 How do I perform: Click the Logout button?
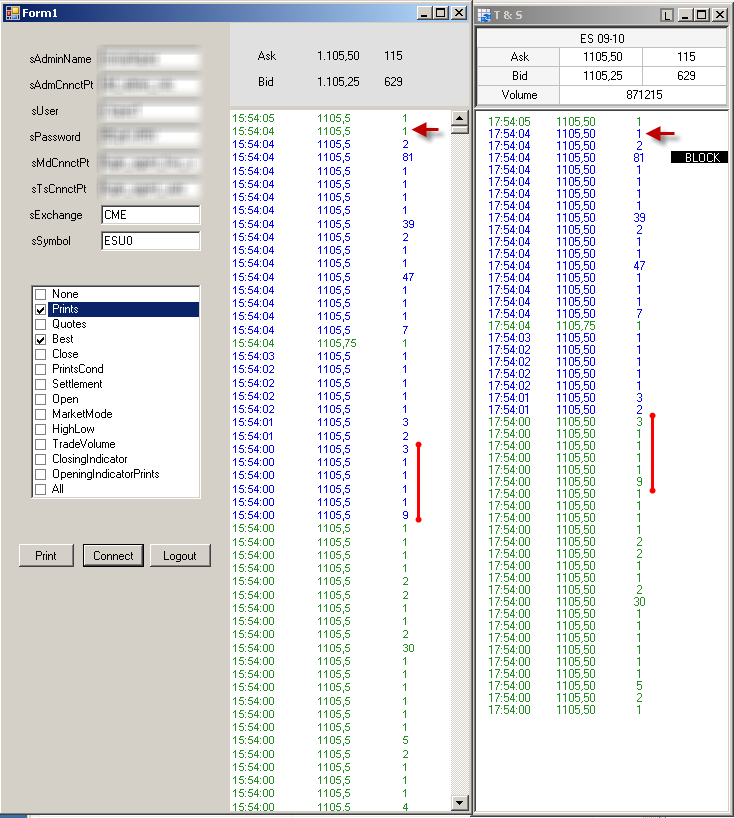(180, 556)
